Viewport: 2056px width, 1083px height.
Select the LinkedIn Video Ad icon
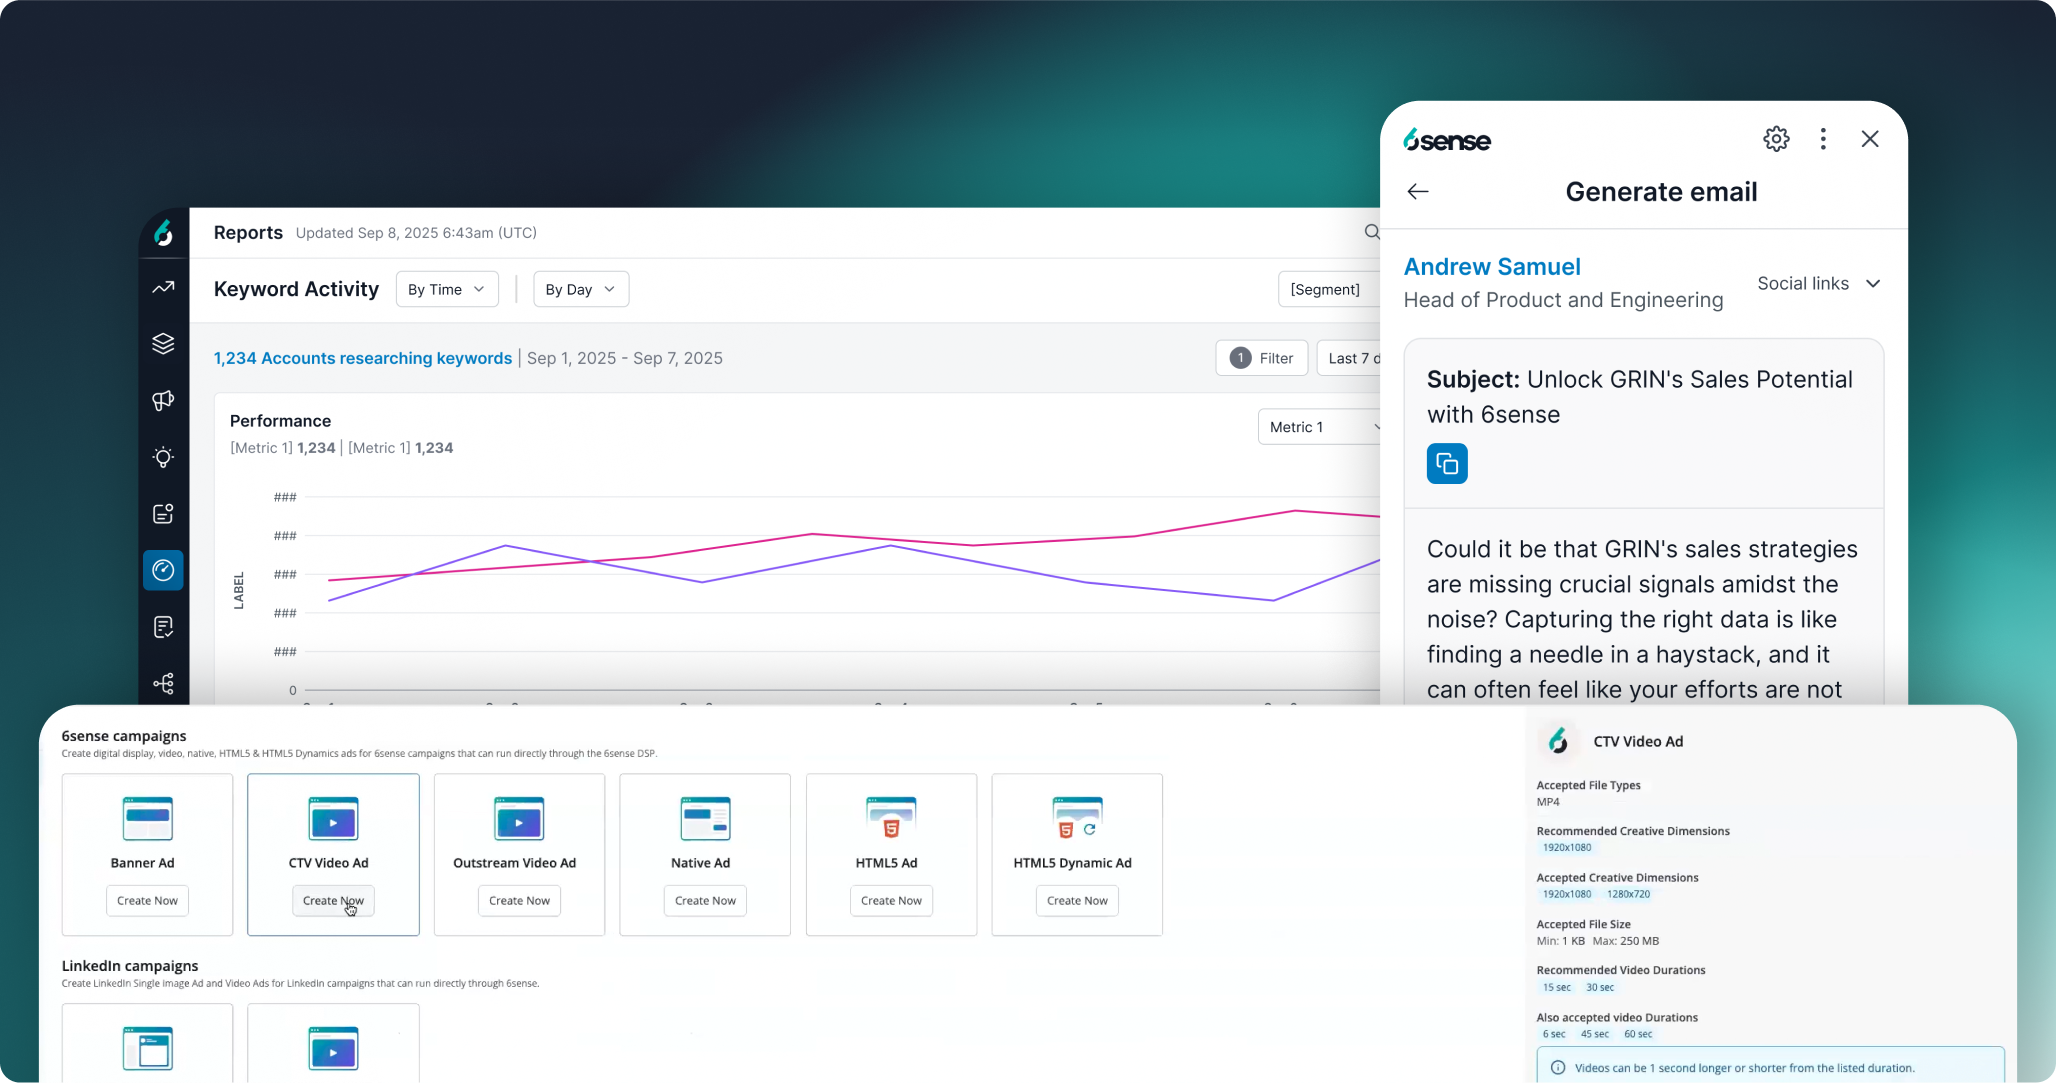click(333, 1049)
